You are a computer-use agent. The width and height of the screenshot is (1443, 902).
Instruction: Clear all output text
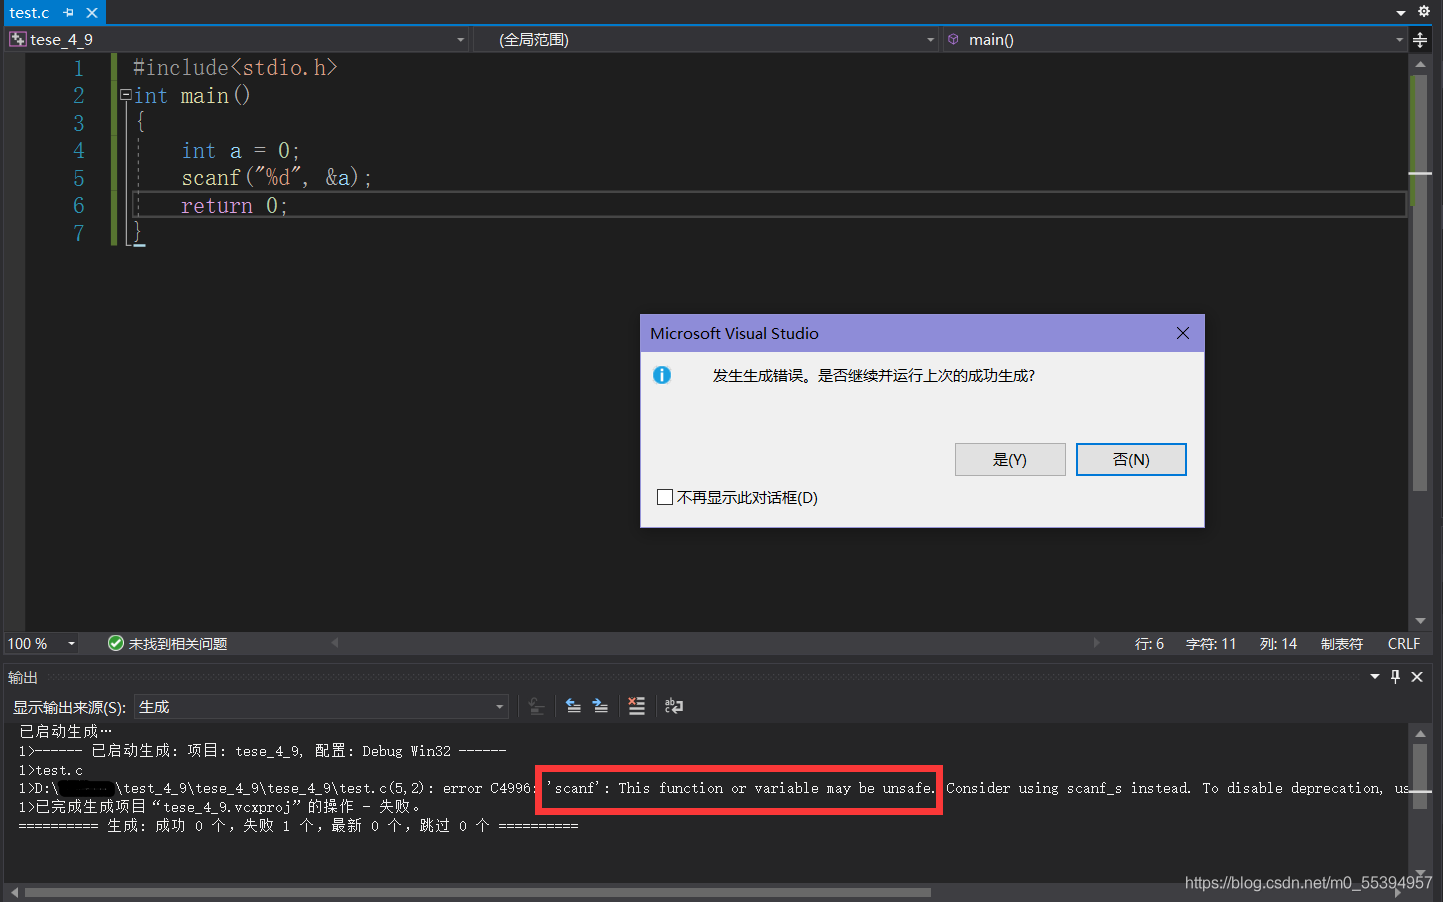coord(636,706)
